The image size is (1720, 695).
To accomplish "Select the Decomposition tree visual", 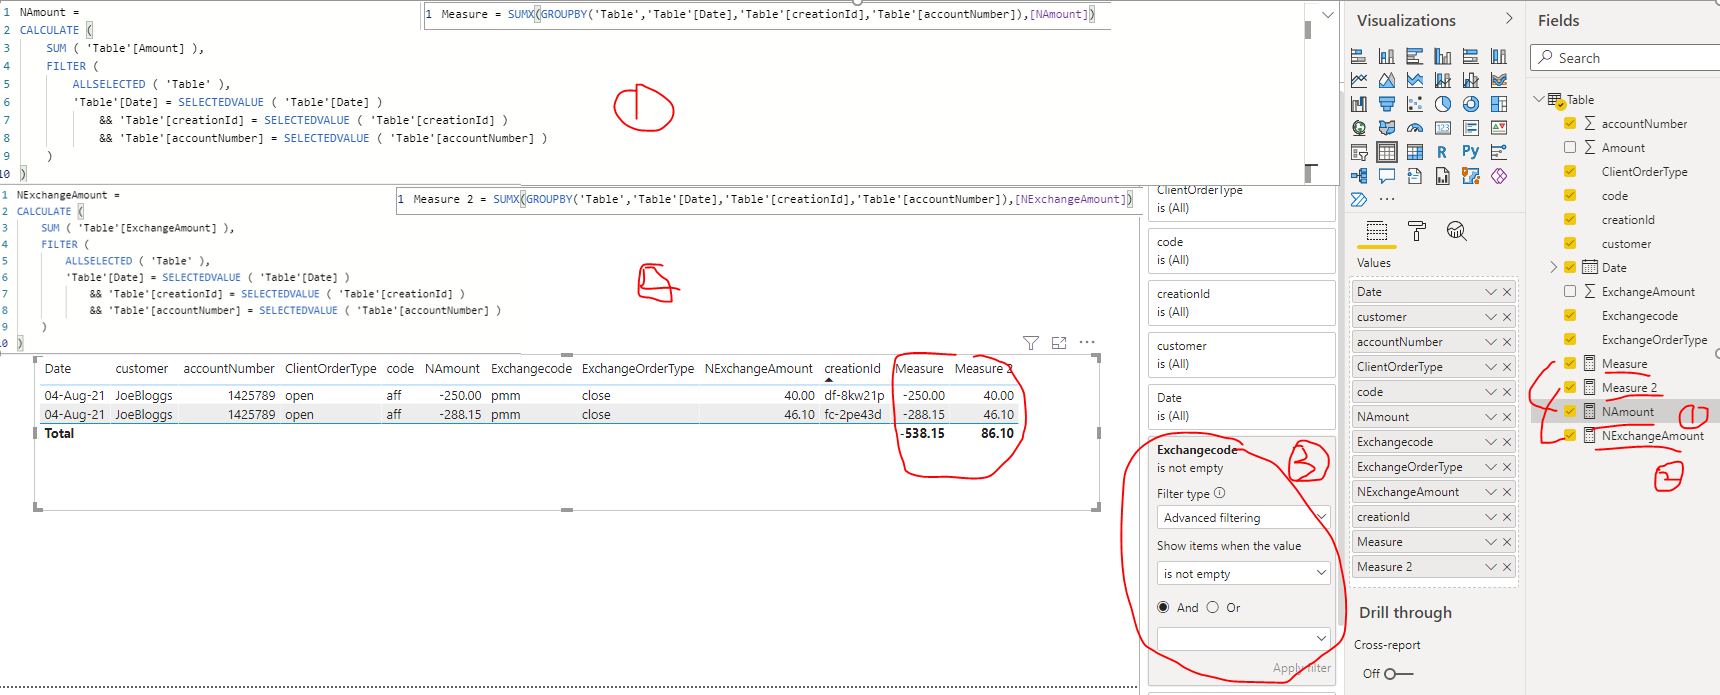I will pos(1358,176).
